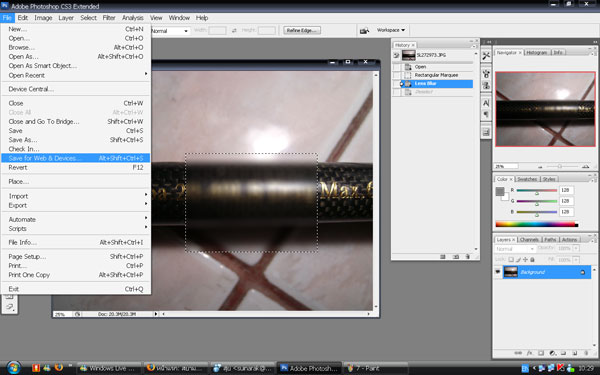
Task: Toggle Lock position icon
Action: (x=525, y=259)
